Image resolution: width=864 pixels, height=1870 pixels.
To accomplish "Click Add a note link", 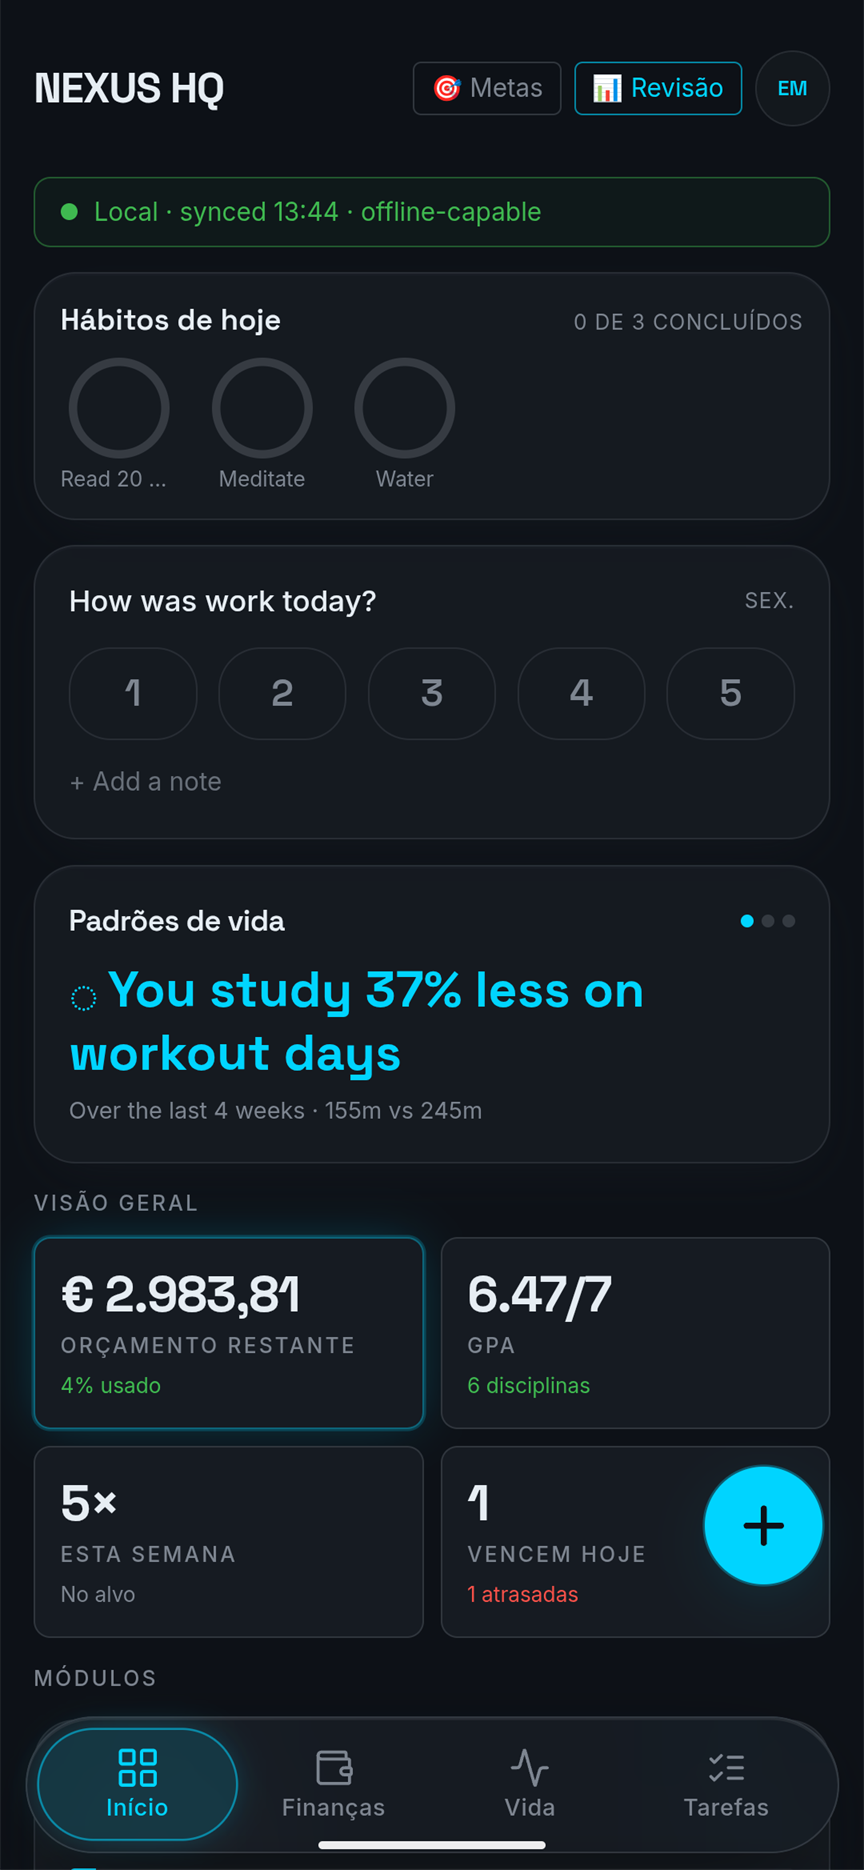I will click(x=146, y=781).
